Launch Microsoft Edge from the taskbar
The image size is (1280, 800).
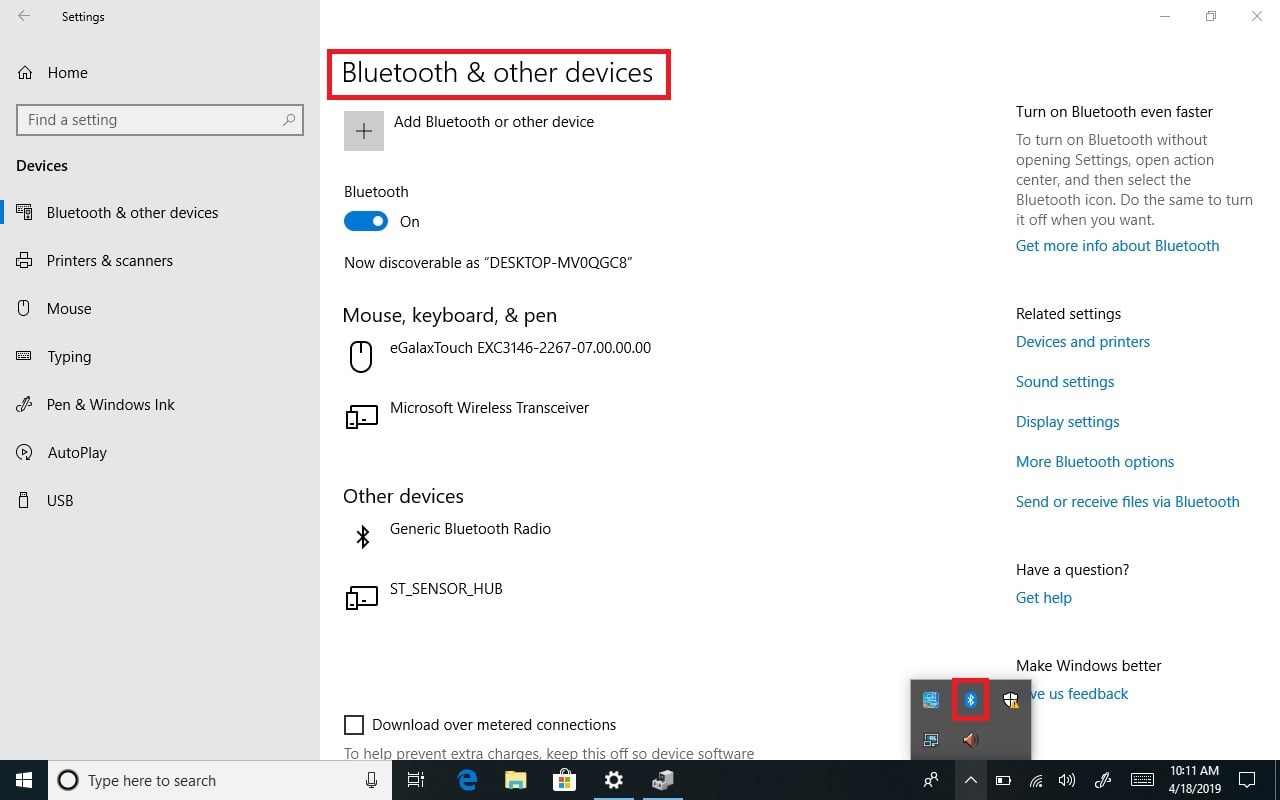pyautogui.click(x=466, y=780)
